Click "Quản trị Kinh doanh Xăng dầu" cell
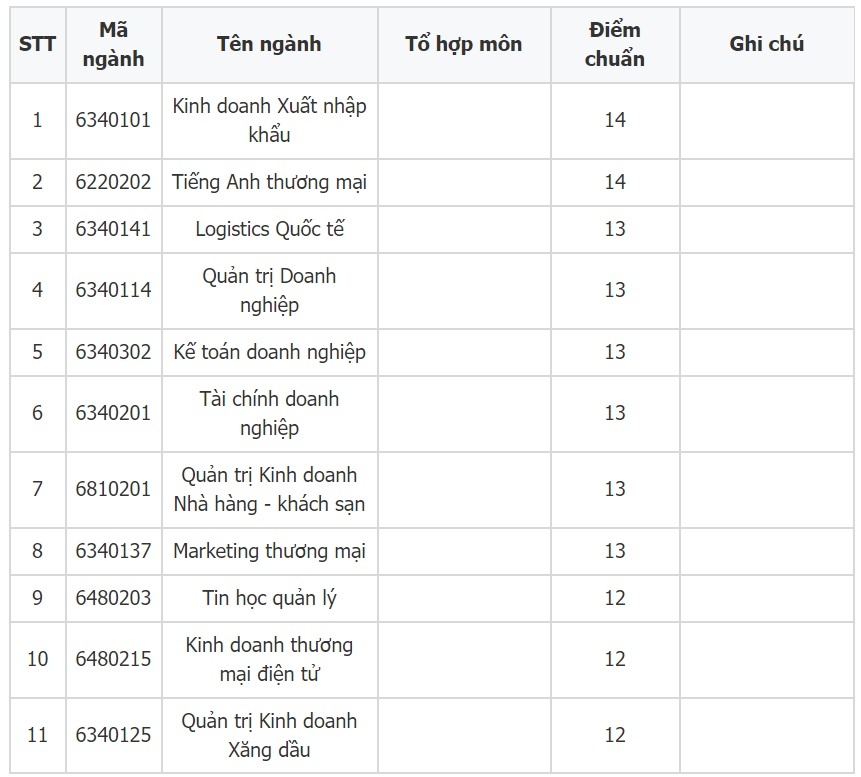Image resolution: width=861 pixels, height=777 pixels. (x=269, y=735)
